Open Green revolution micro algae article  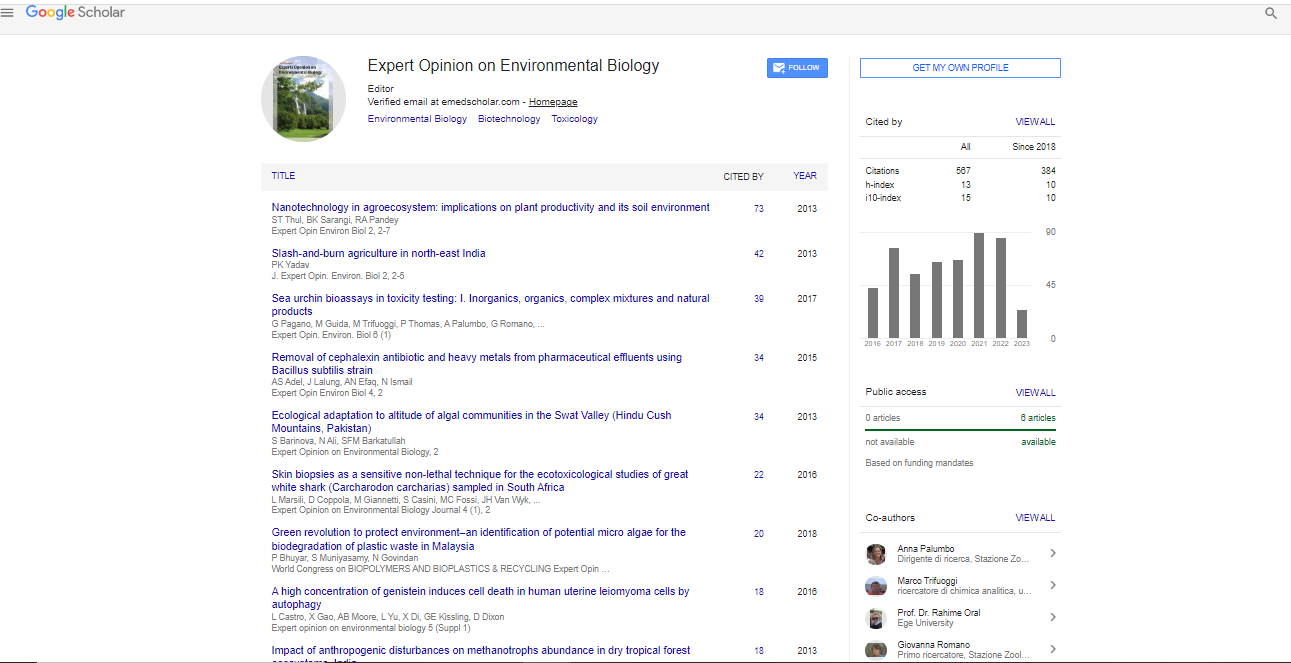click(479, 540)
